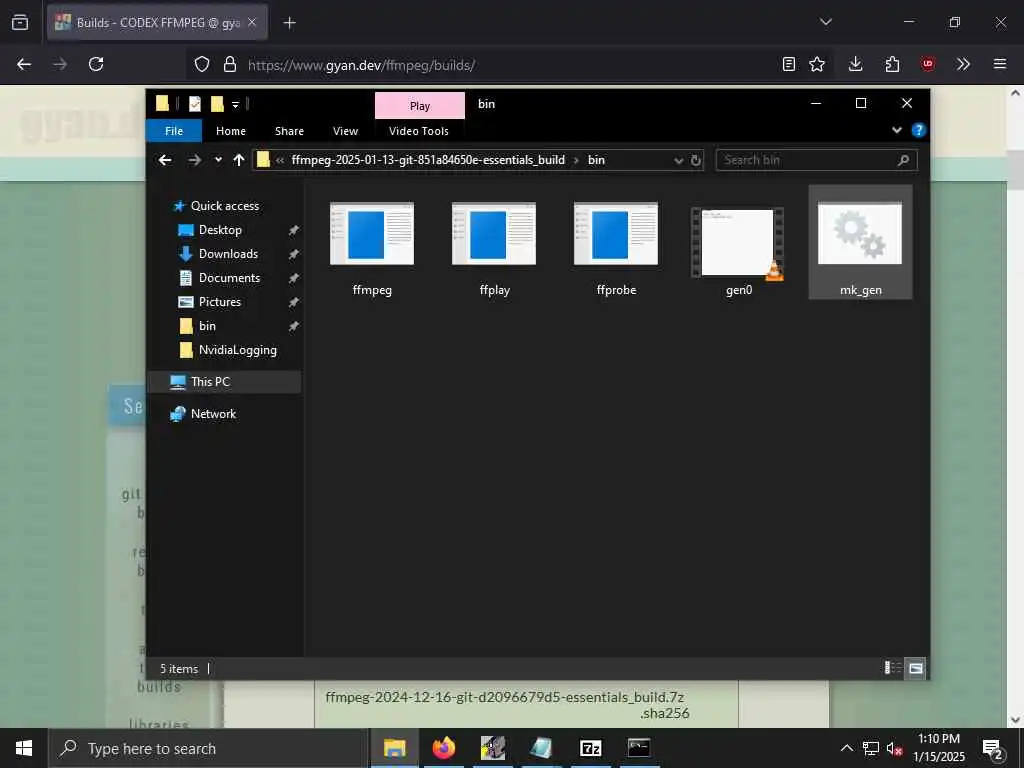Viewport: 1024px width, 768px height.
Task: Open command prompt from the taskbar
Action: pos(639,748)
